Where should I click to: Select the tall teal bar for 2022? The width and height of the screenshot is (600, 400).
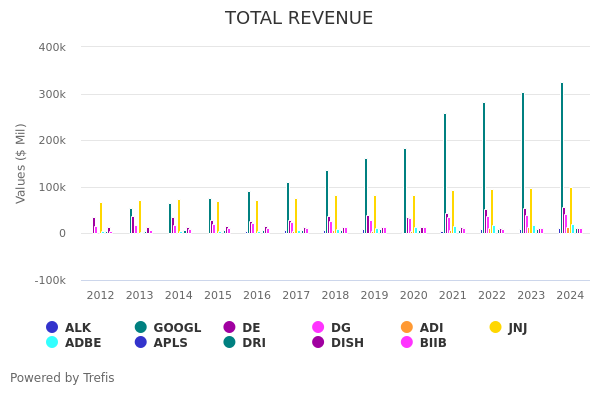[484, 168]
